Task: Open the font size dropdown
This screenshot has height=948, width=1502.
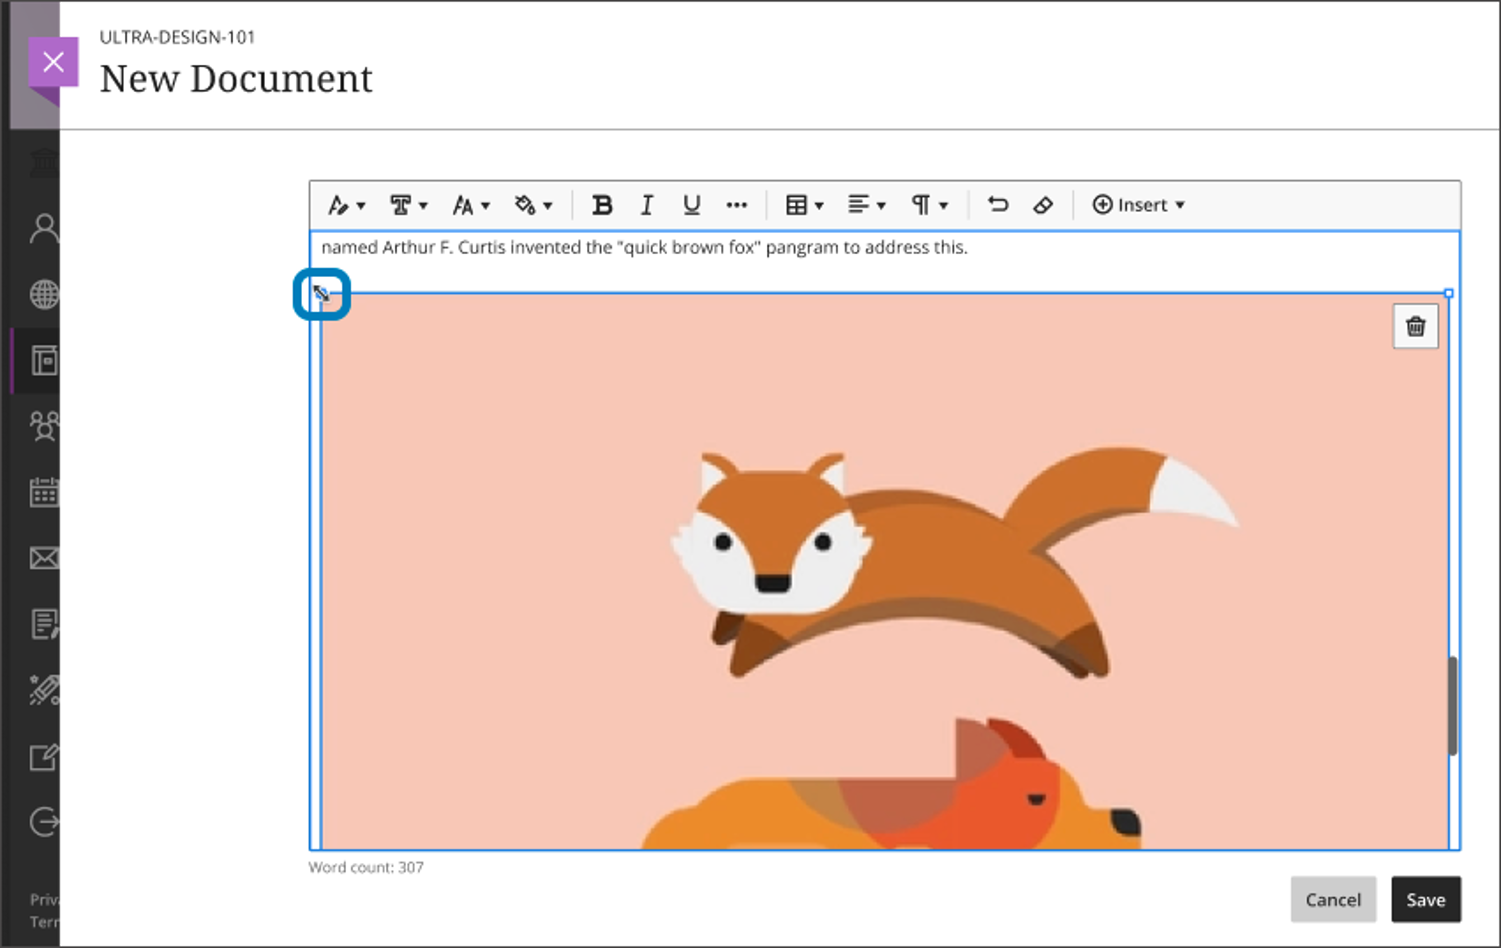Action: tap(470, 205)
